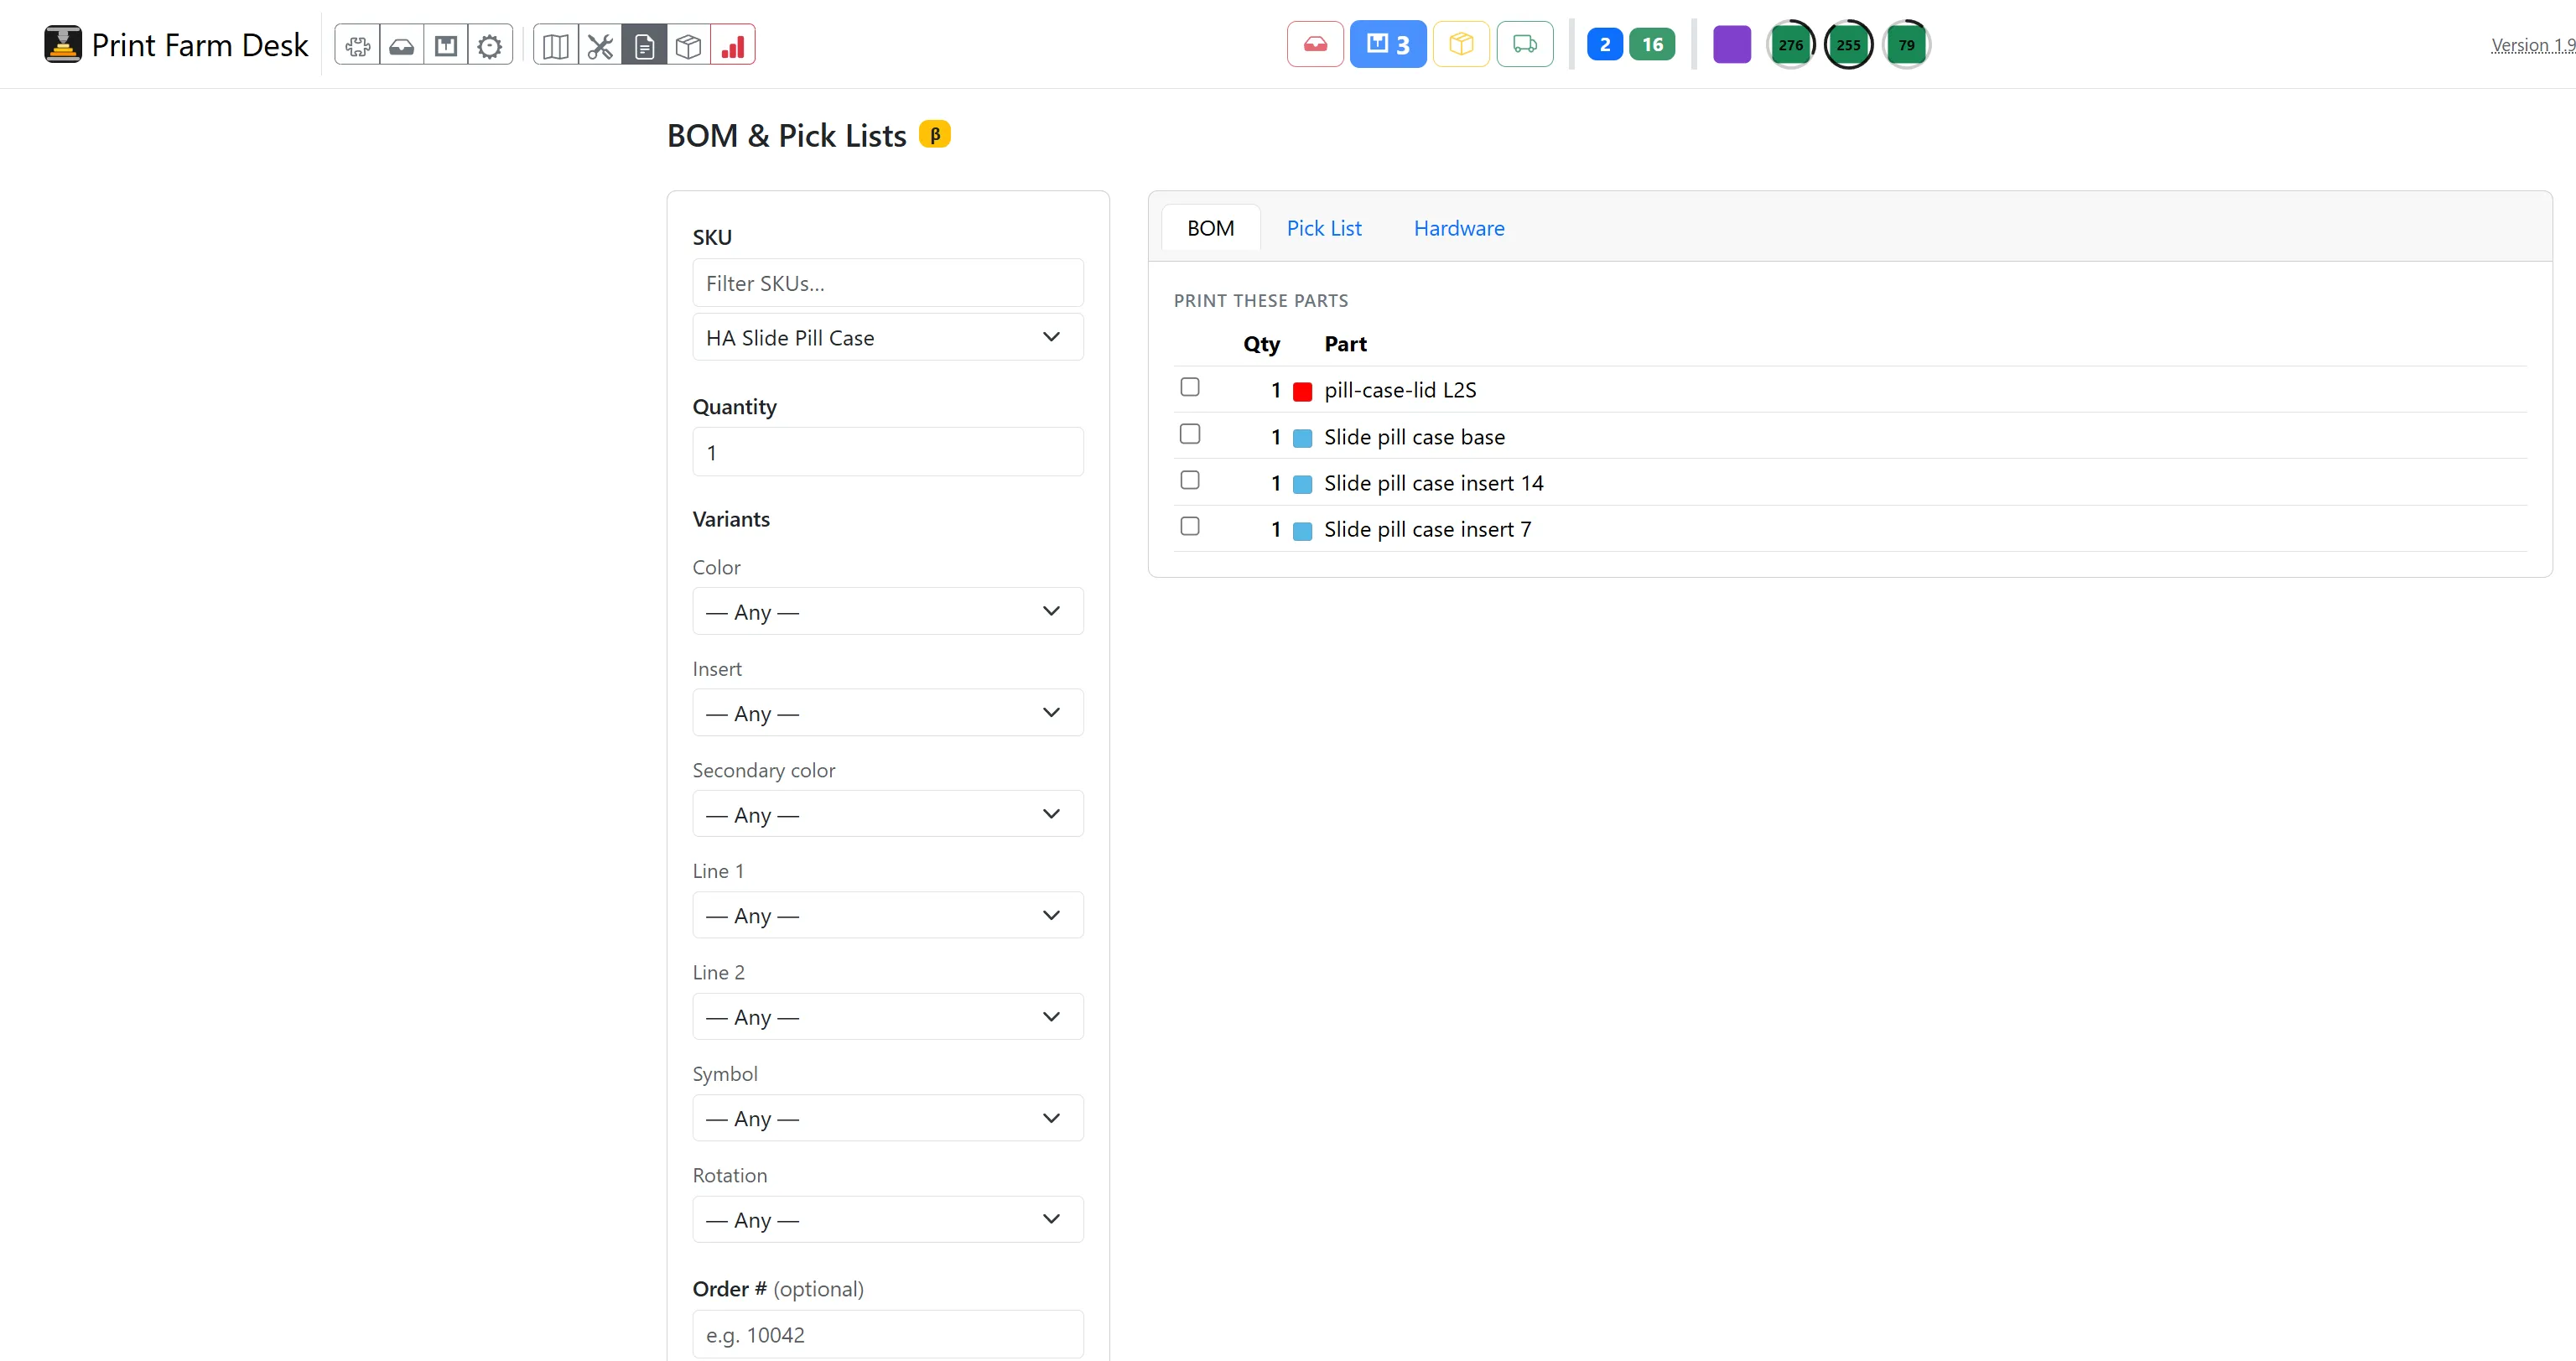Open the red bar chart icon
This screenshot has width=2576, height=1361.
pos(733,45)
